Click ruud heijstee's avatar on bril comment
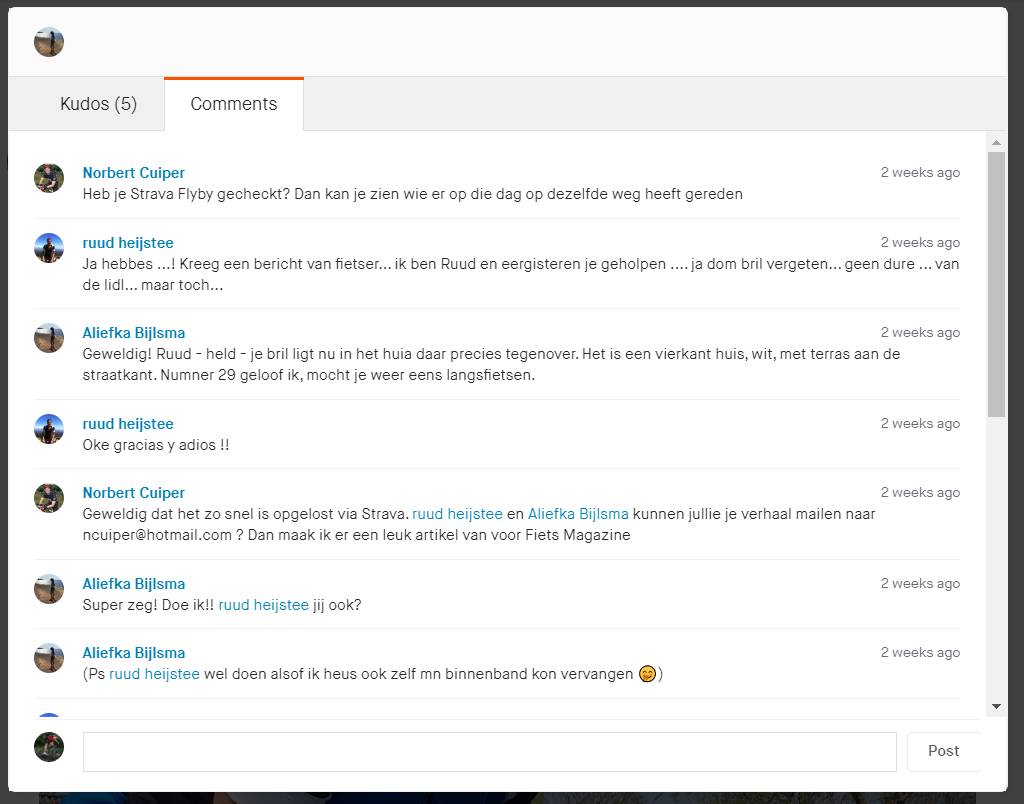1024x804 pixels. point(49,248)
